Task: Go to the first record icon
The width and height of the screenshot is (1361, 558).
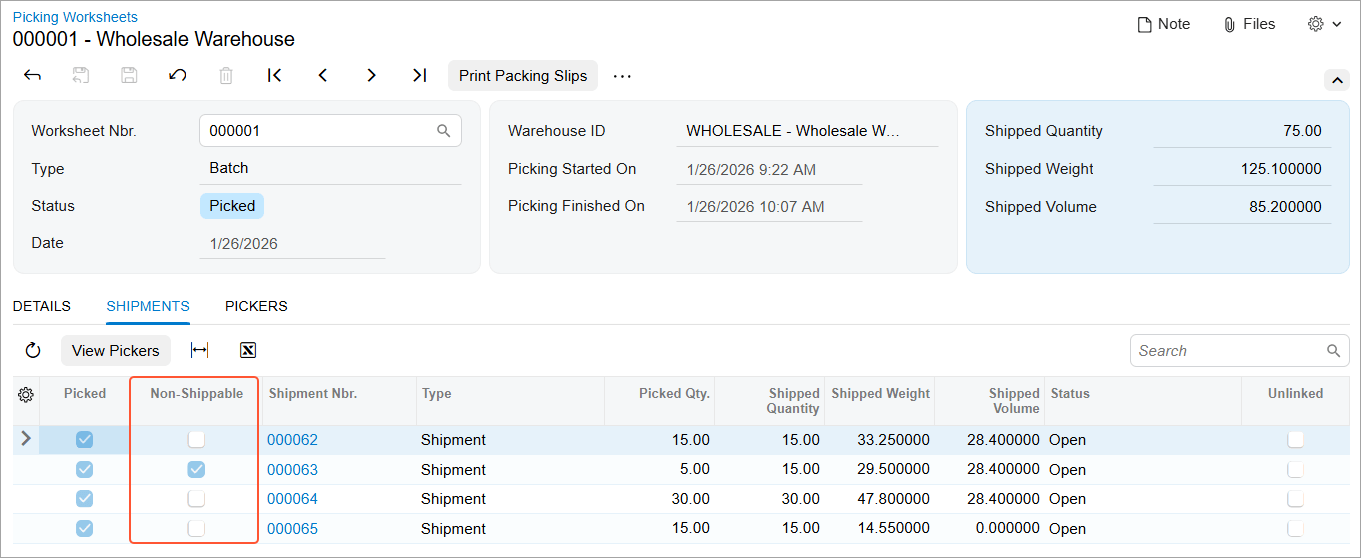Action: 274,76
